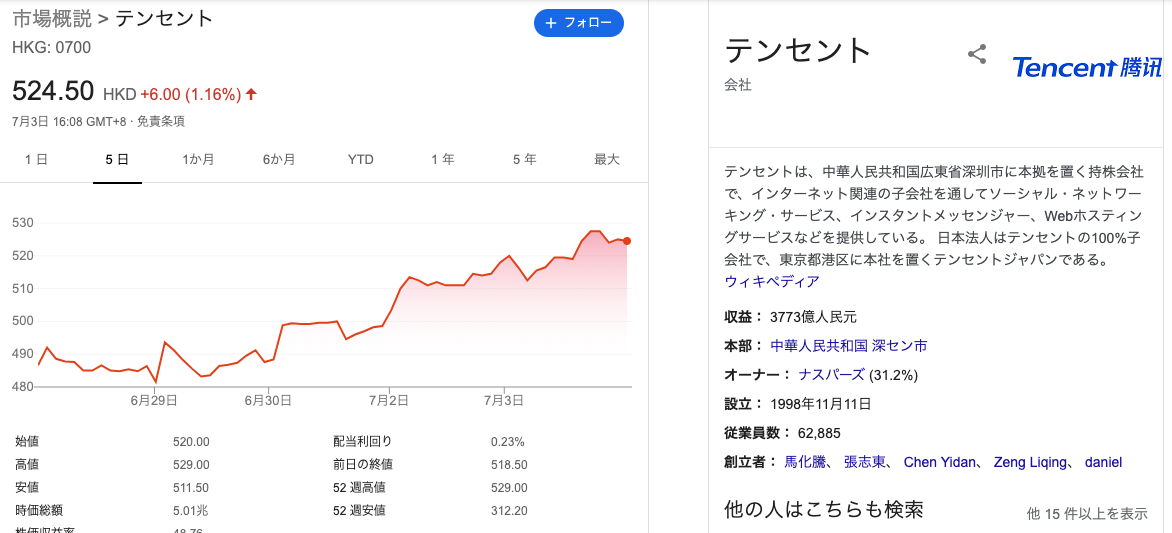
Task: Open founder link daniel
Action: click(x=1103, y=462)
